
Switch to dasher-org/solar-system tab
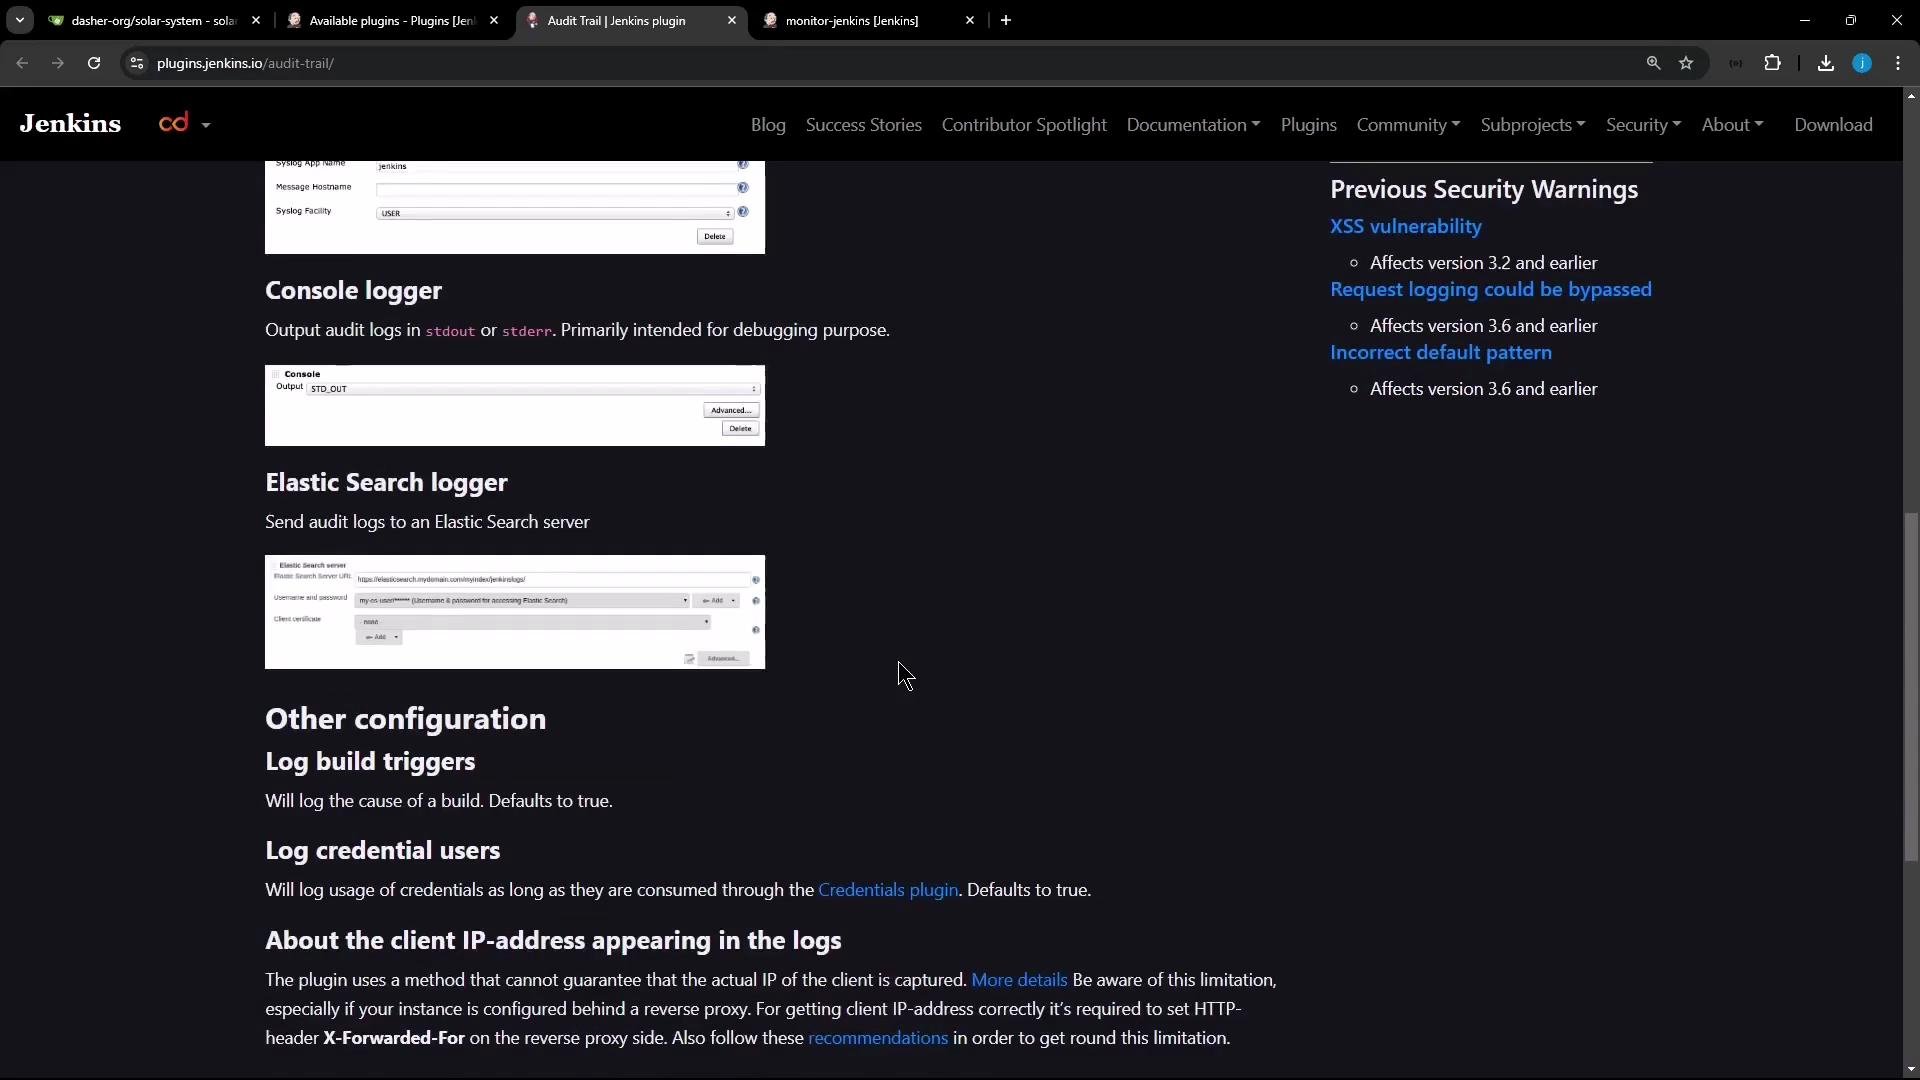pos(155,20)
